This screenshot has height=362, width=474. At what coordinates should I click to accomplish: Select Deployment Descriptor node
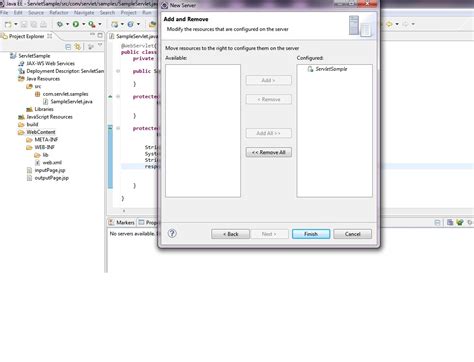(x=65, y=71)
